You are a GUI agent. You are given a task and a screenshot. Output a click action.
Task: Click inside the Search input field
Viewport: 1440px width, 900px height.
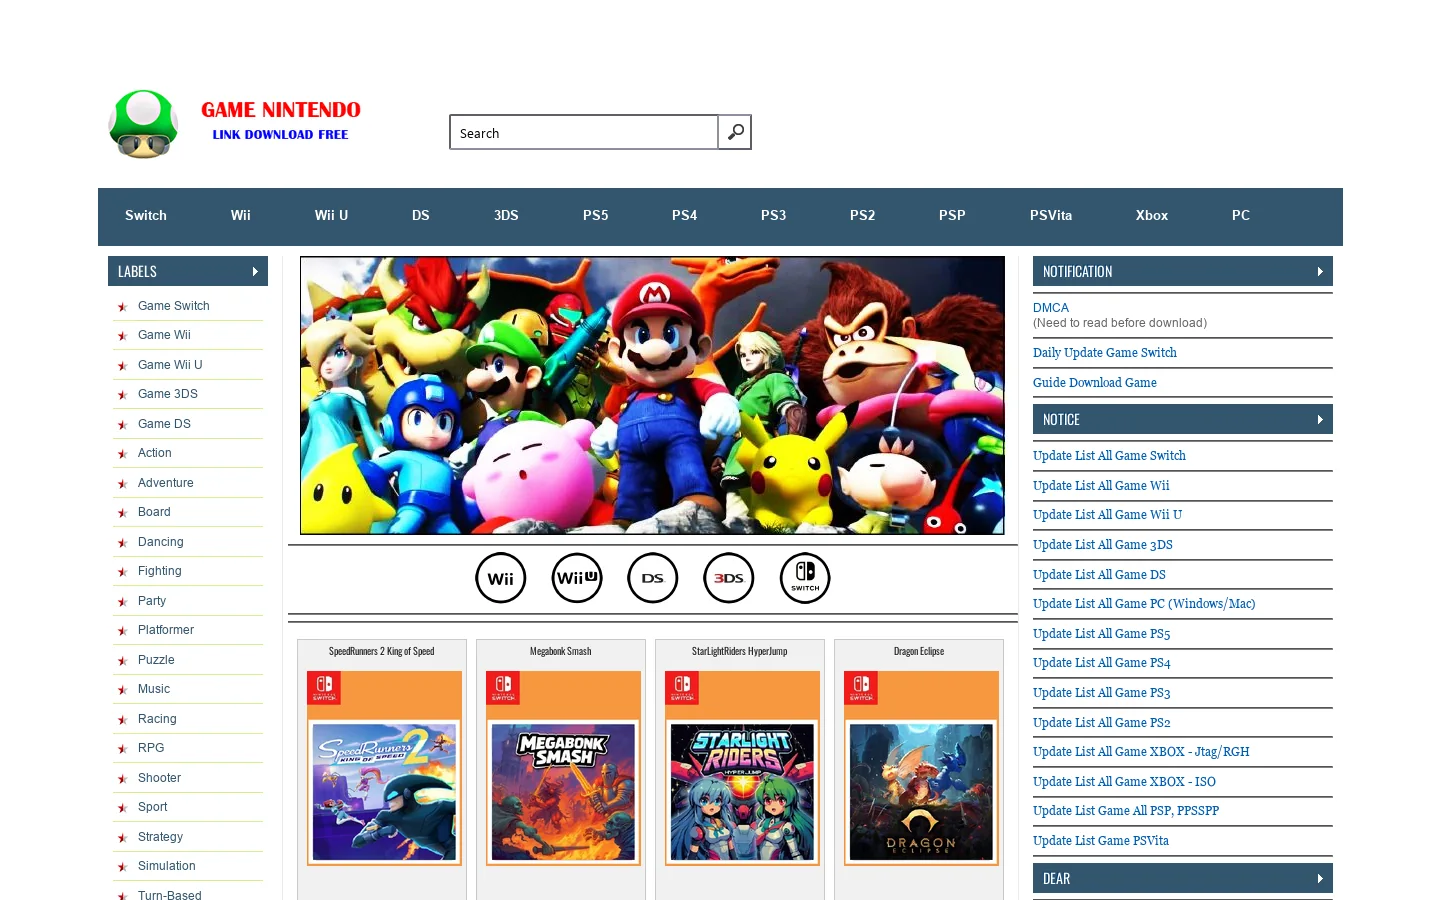[584, 132]
